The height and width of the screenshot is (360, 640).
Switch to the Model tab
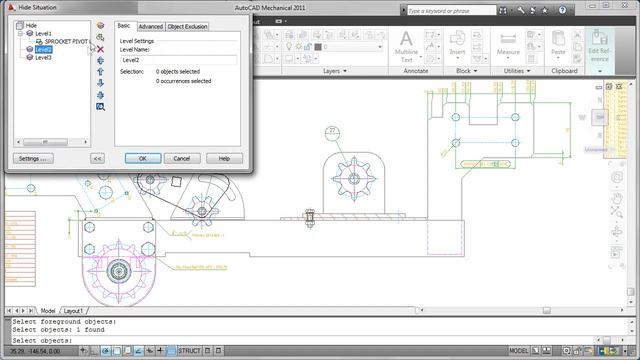coord(48,311)
